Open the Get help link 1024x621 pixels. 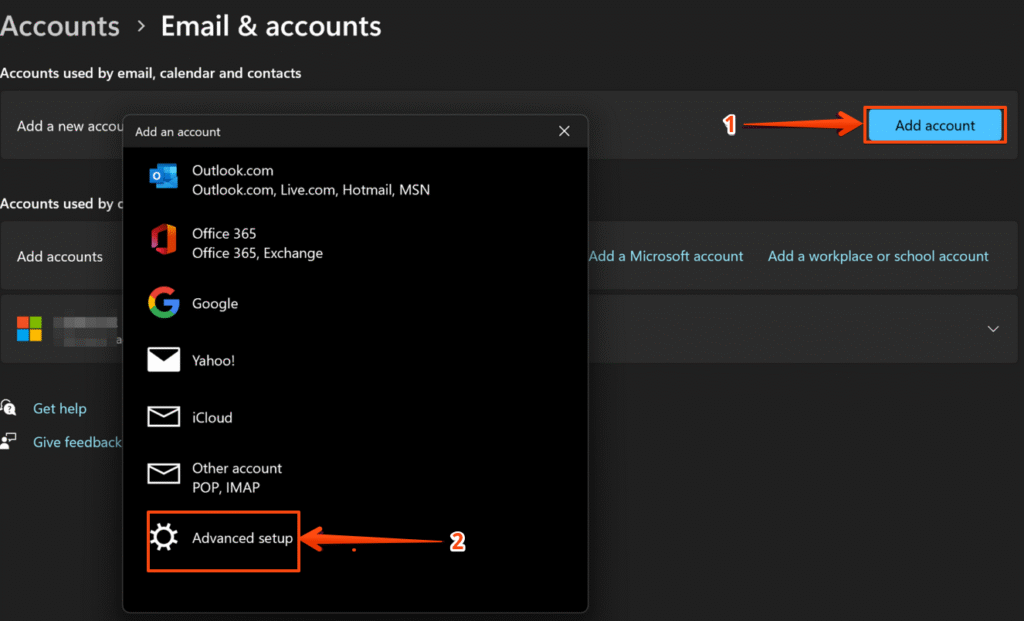coord(59,408)
